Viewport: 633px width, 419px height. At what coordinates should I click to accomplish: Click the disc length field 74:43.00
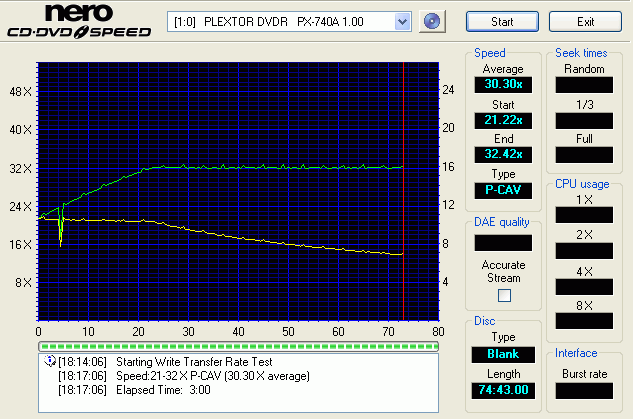click(503, 389)
